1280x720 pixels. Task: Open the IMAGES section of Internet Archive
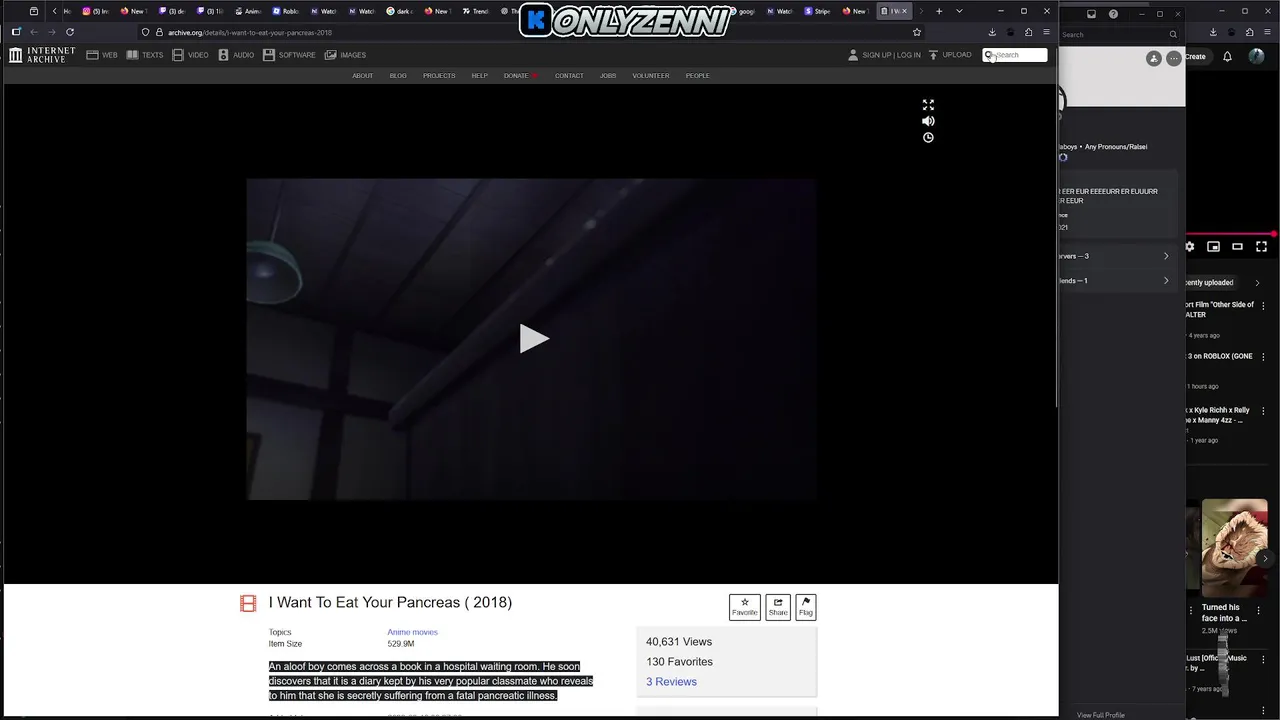point(345,55)
